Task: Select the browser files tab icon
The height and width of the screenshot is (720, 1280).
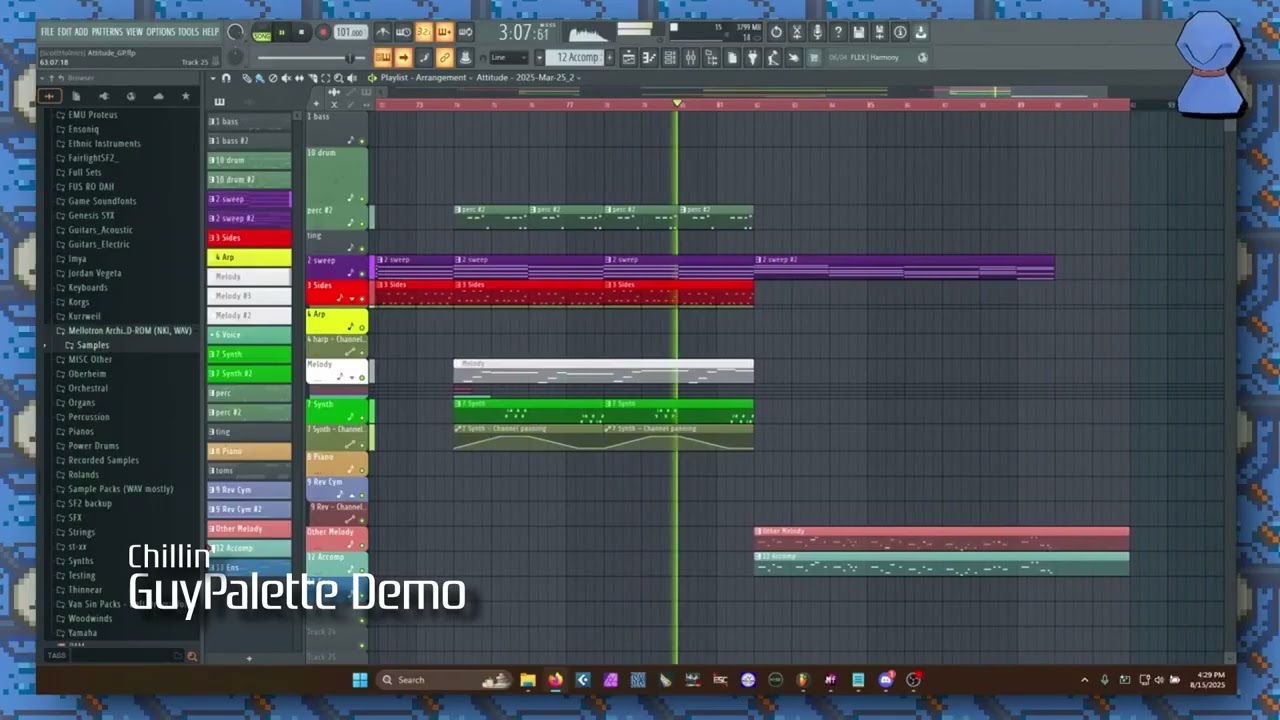Action: point(77,96)
